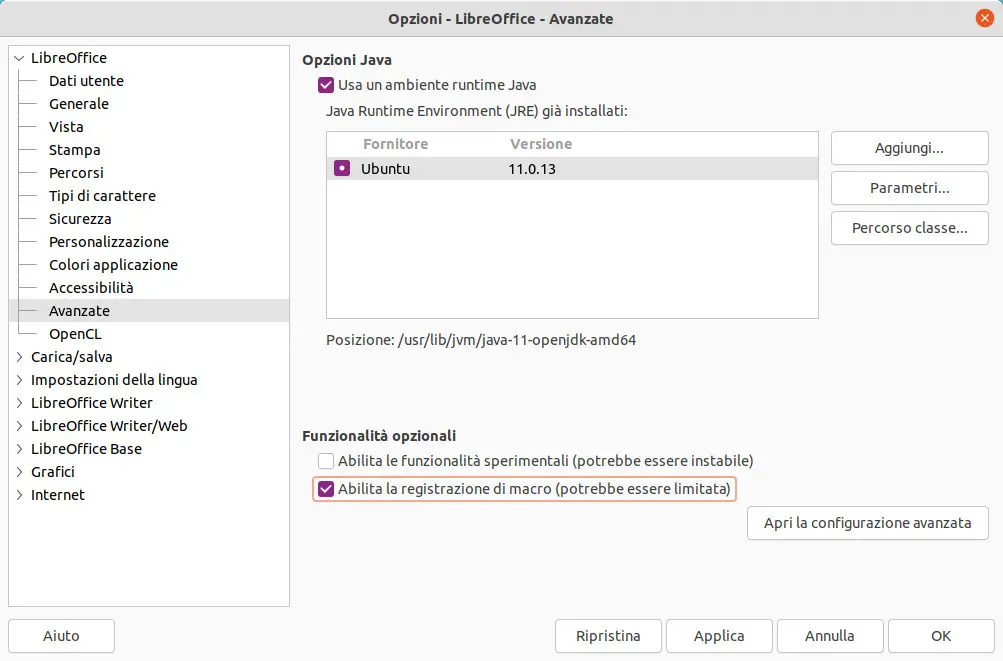The image size is (1003, 661).
Task: Select LibreOffice root tree label
Action: click(x=68, y=58)
